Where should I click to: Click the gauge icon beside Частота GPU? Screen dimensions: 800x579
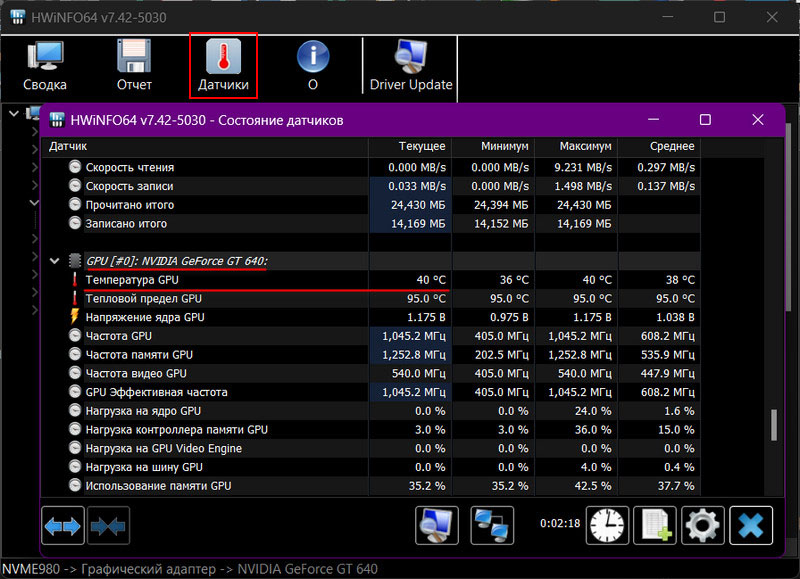[75, 336]
